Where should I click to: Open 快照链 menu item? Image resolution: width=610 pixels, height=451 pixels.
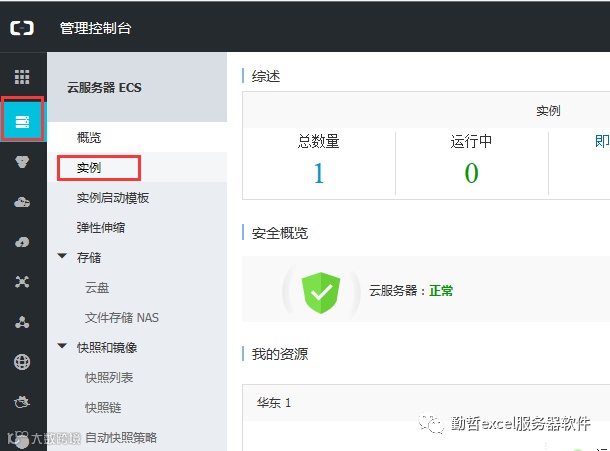coord(103,407)
